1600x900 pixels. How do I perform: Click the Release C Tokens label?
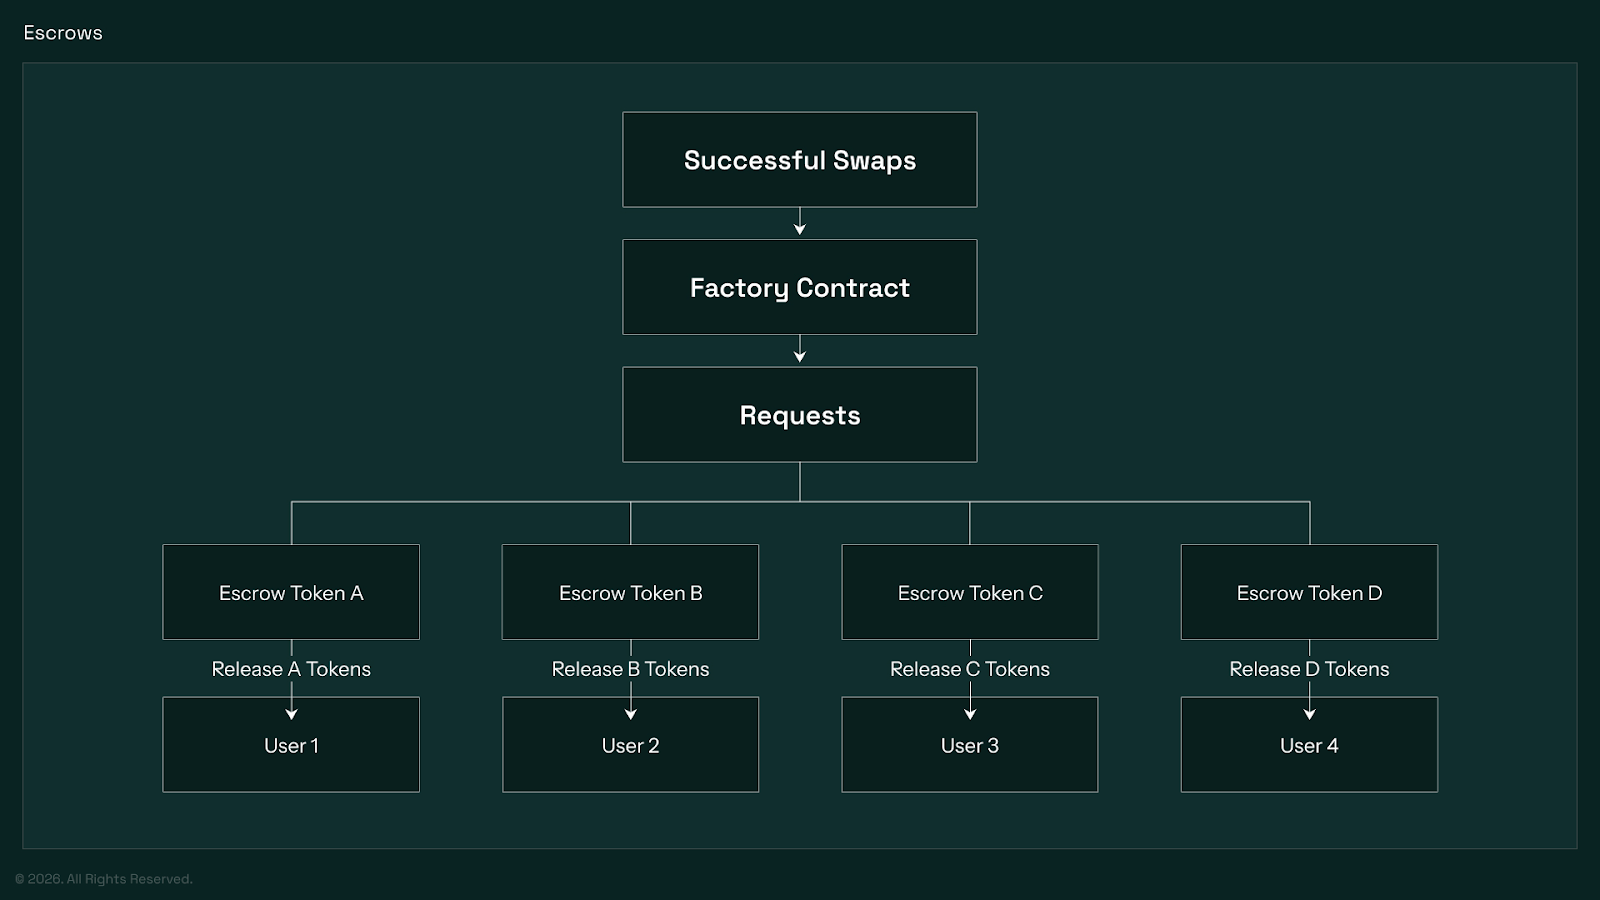(x=969, y=669)
